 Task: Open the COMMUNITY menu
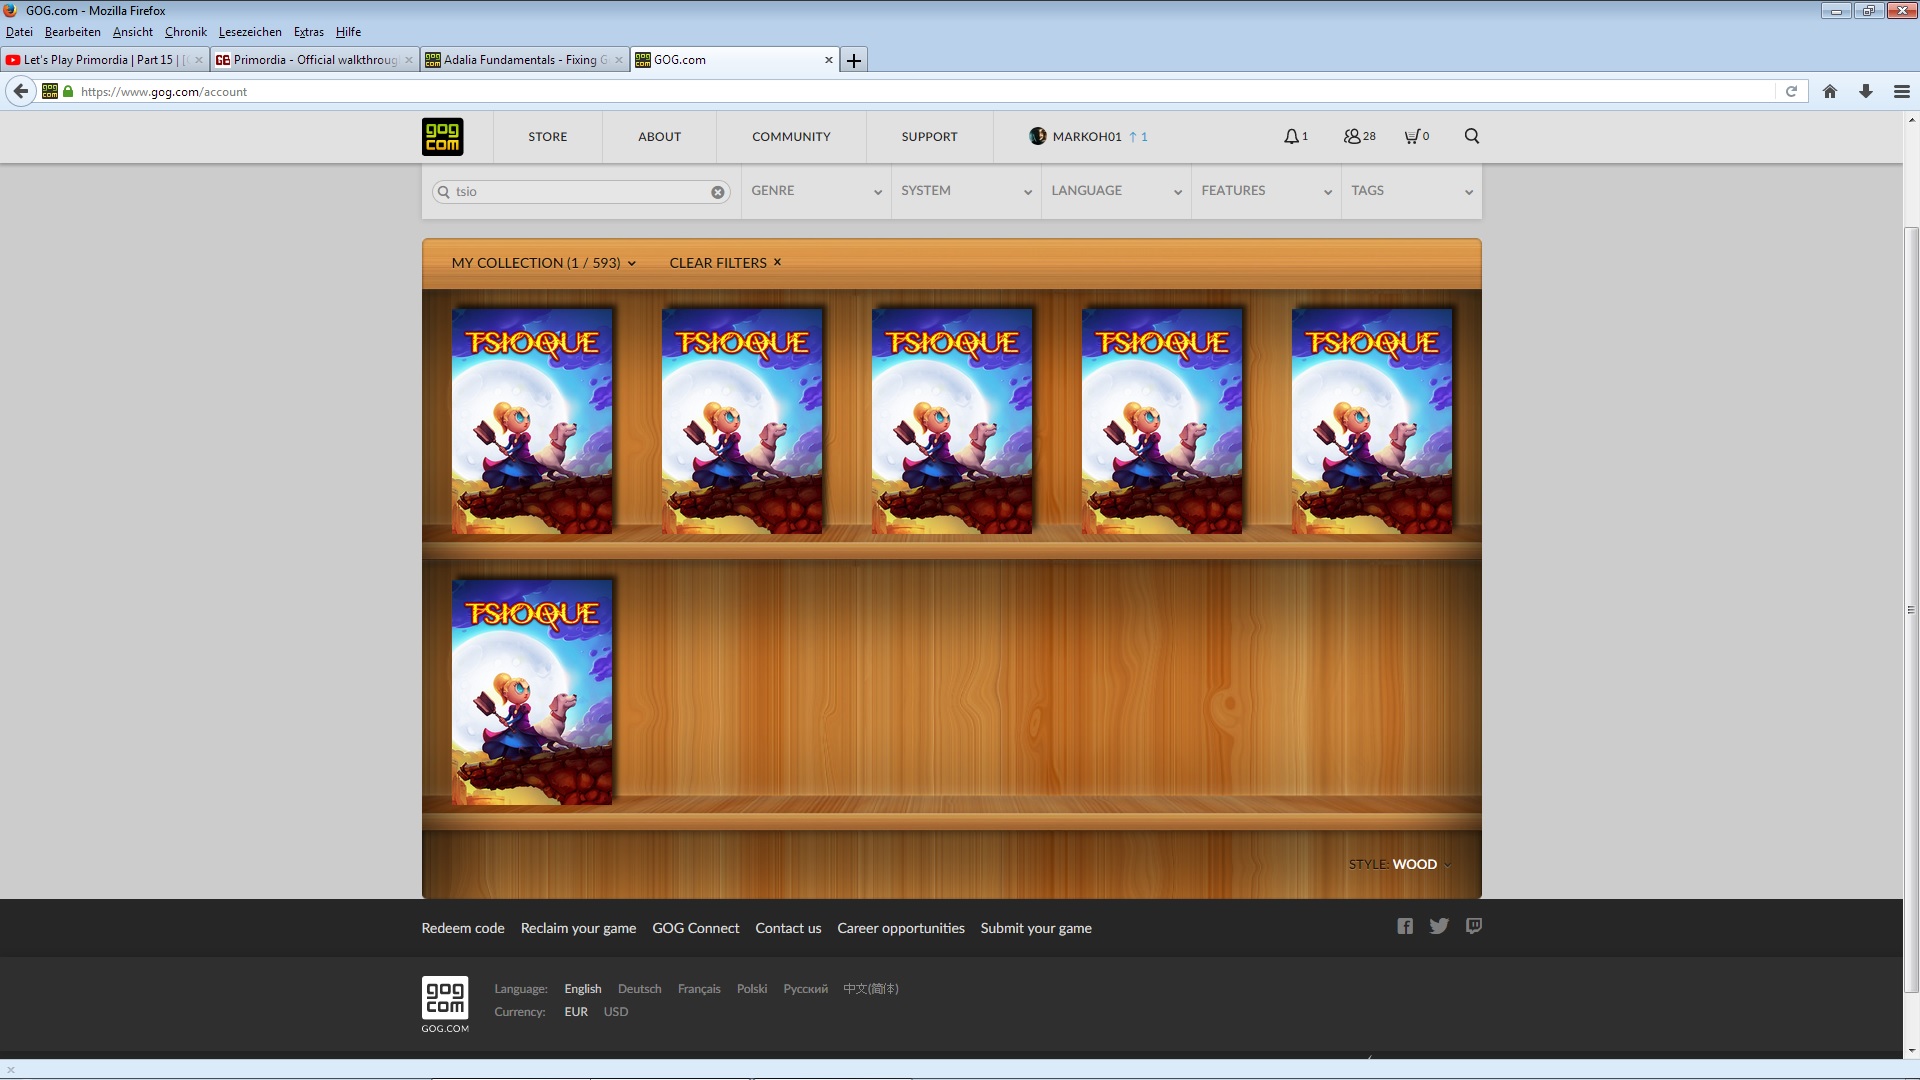tap(791, 137)
